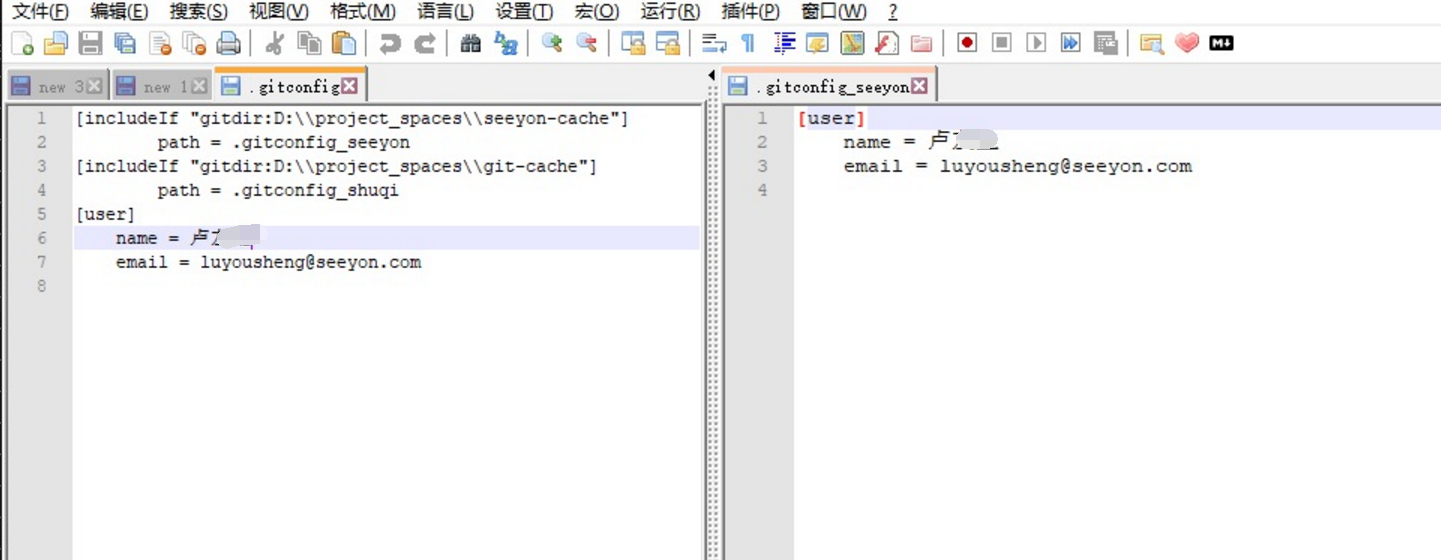Toggle show all characters pilcrow icon
This screenshot has height=560, width=1441.
(x=748, y=43)
